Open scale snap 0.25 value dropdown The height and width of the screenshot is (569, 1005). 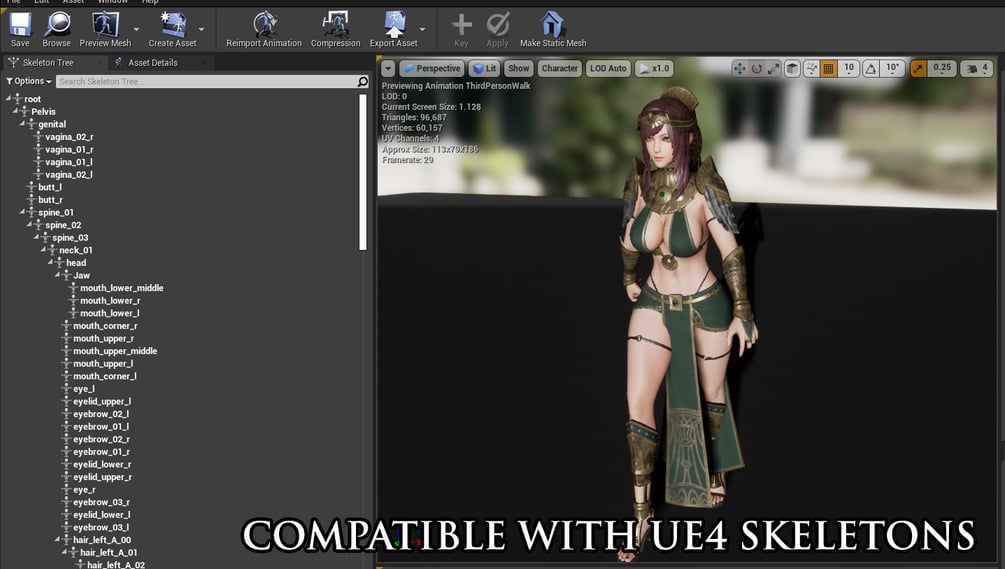pos(942,69)
